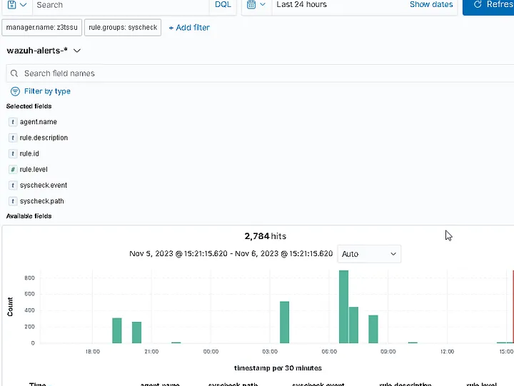Image resolution: width=514 pixels, height=386 pixels.
Task: Refresh the query results
Action: point(488,5)
